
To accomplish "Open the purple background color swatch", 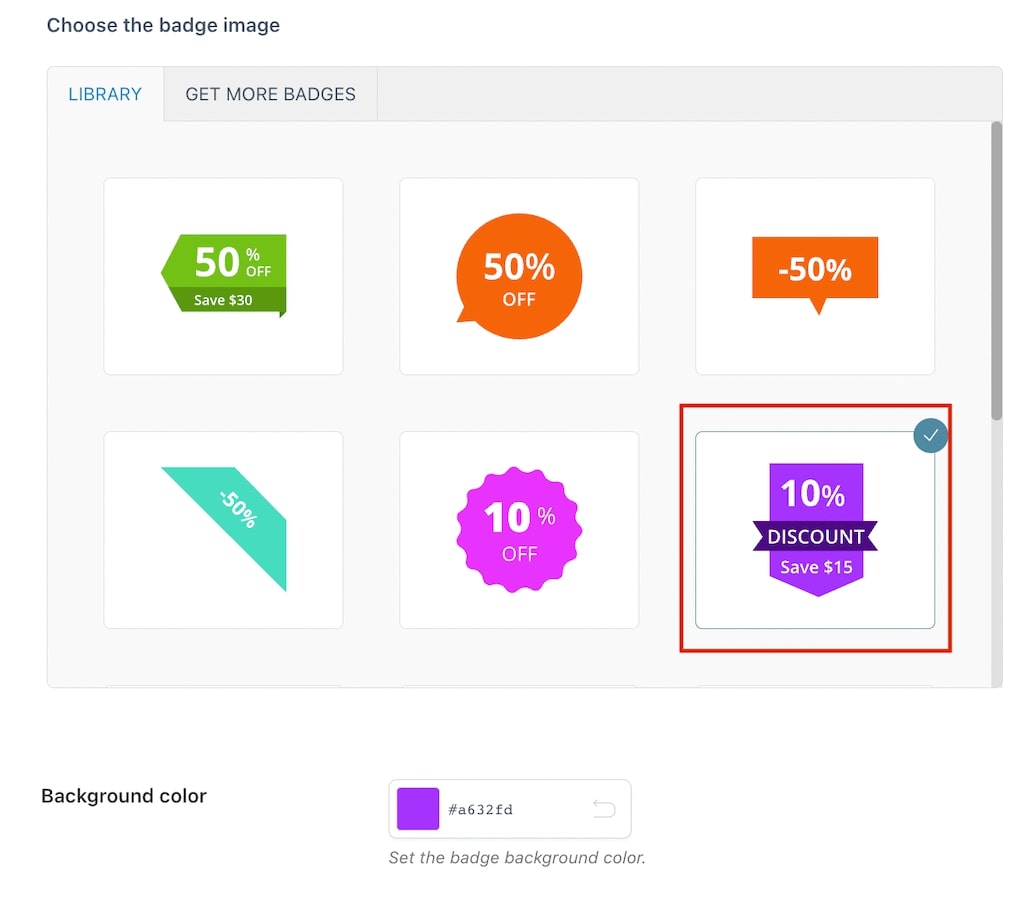I will coord(418,809).
